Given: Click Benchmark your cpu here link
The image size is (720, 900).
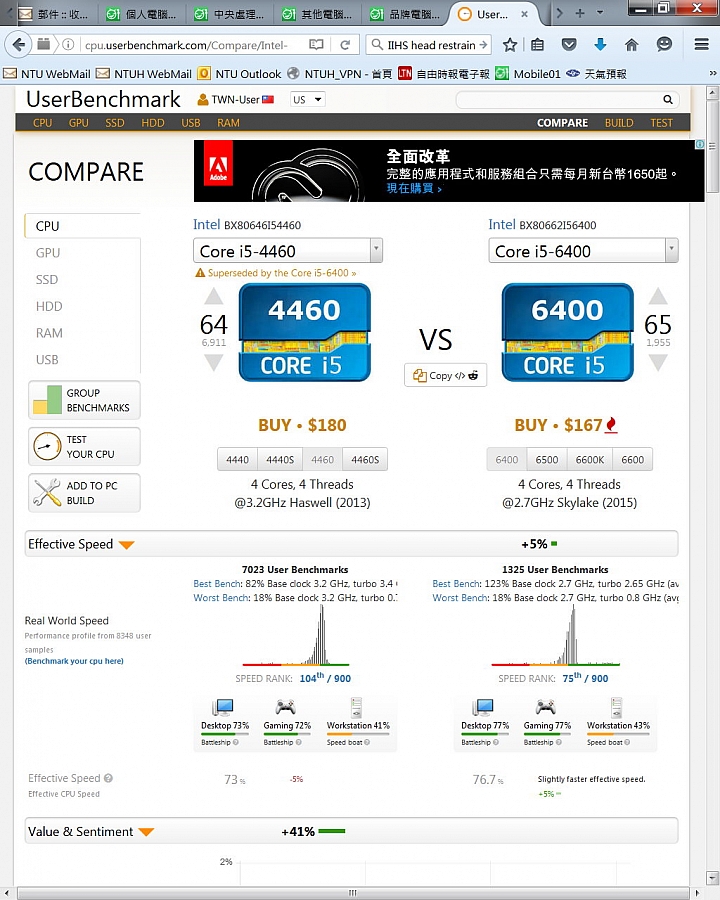Looking at the screenshot, I should (x=74, y=661).
